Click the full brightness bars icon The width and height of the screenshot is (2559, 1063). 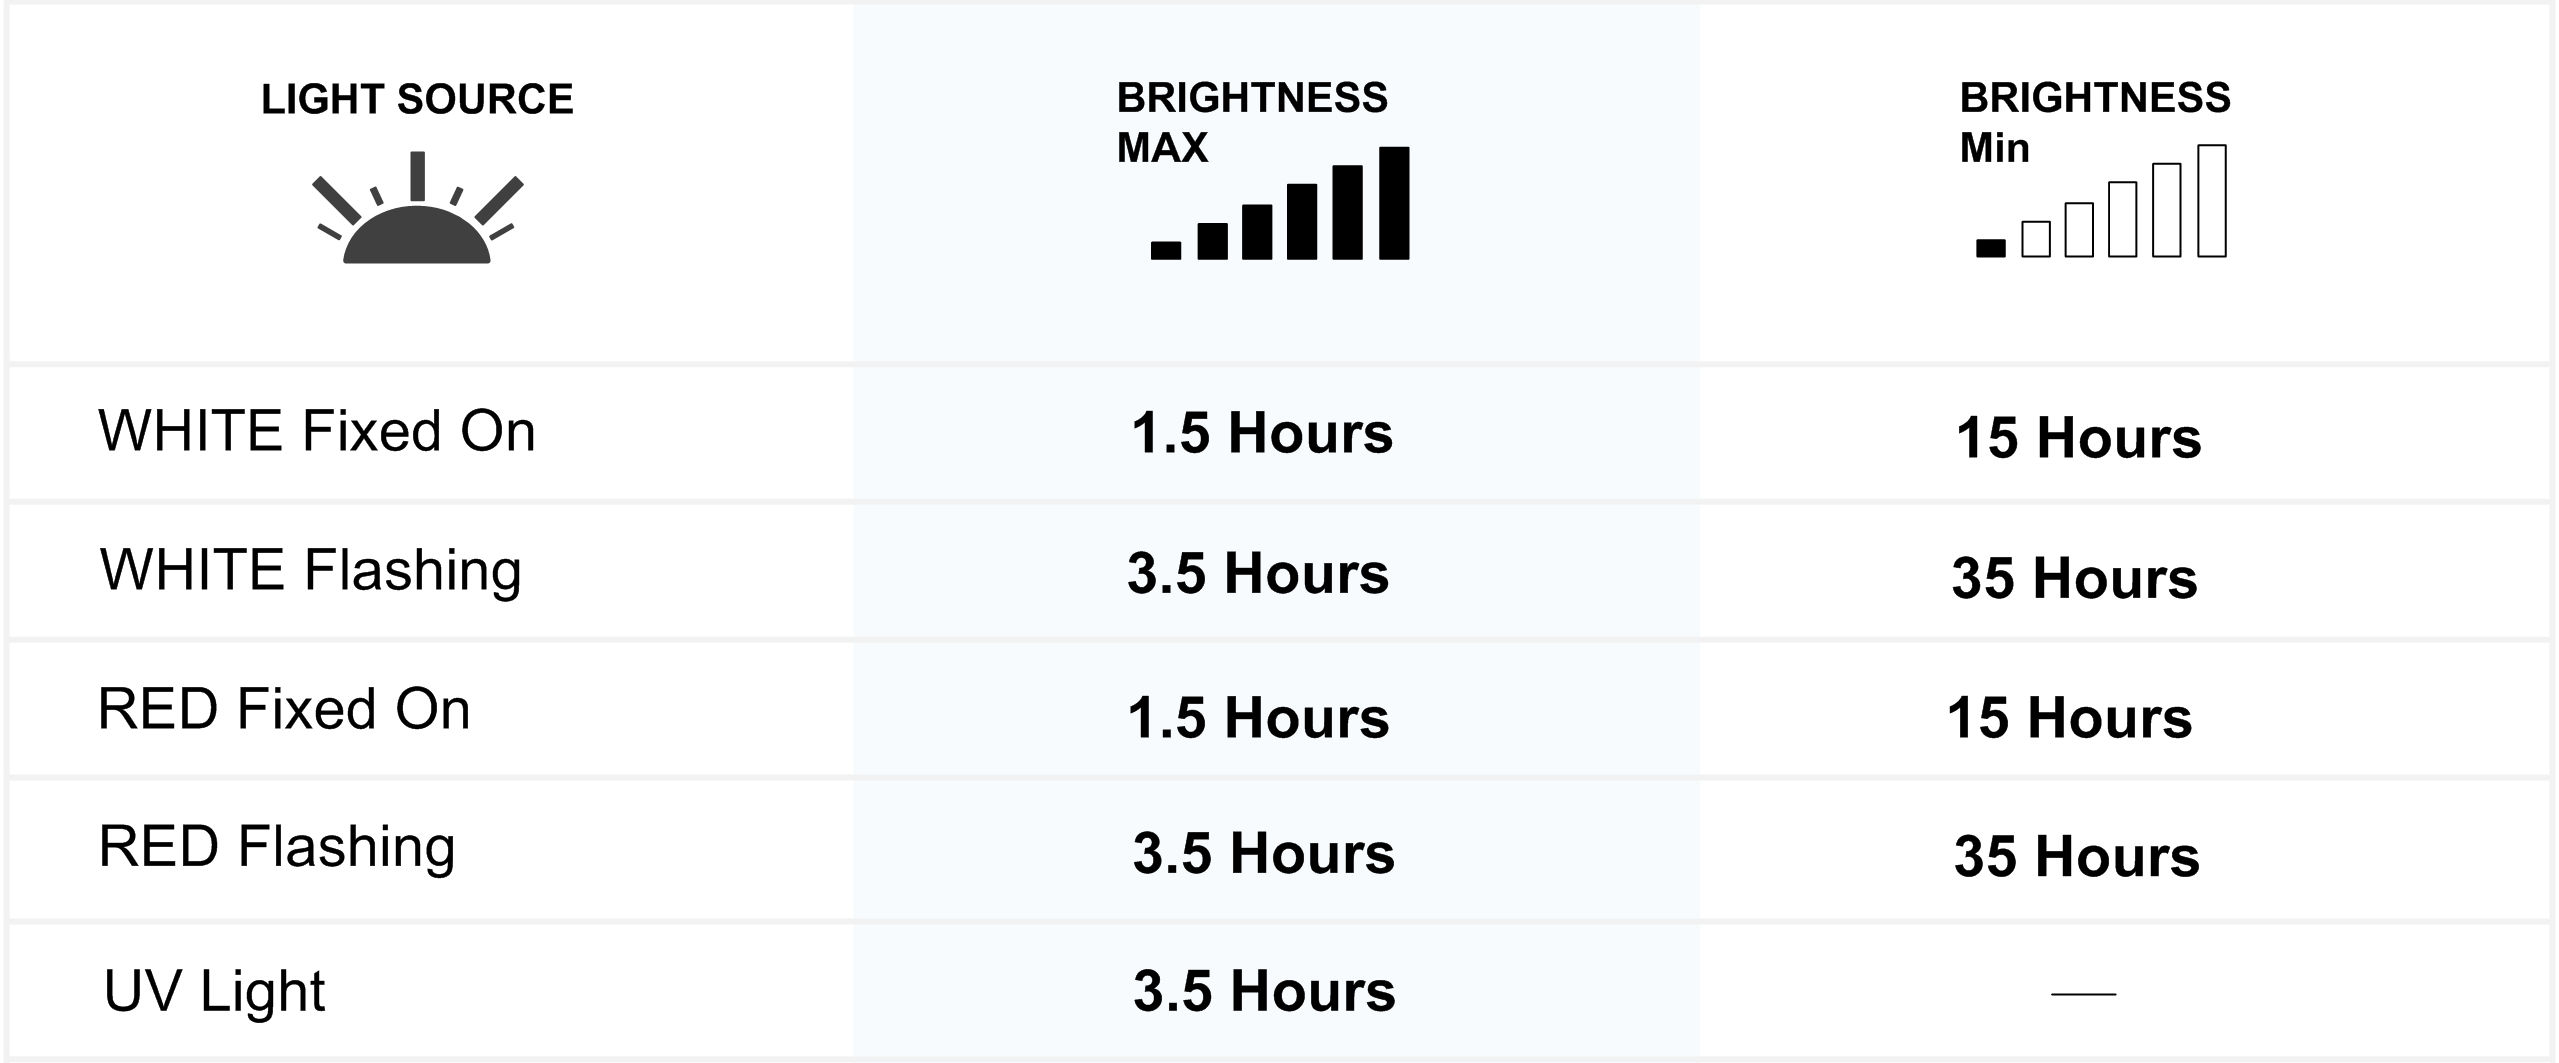coord(1280,203)
